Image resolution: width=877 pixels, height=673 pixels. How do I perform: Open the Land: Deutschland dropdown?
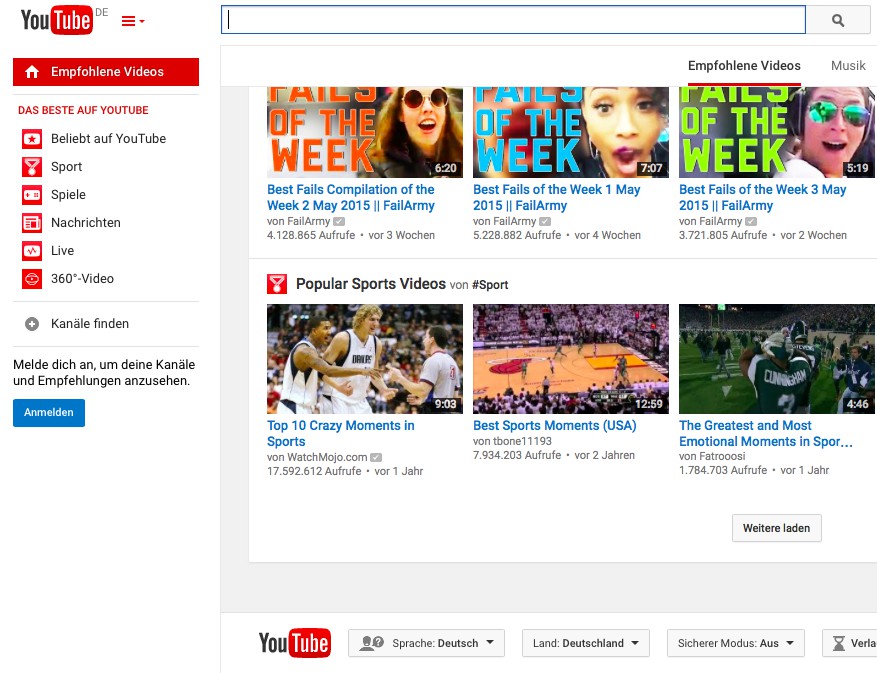pos(585,643)
